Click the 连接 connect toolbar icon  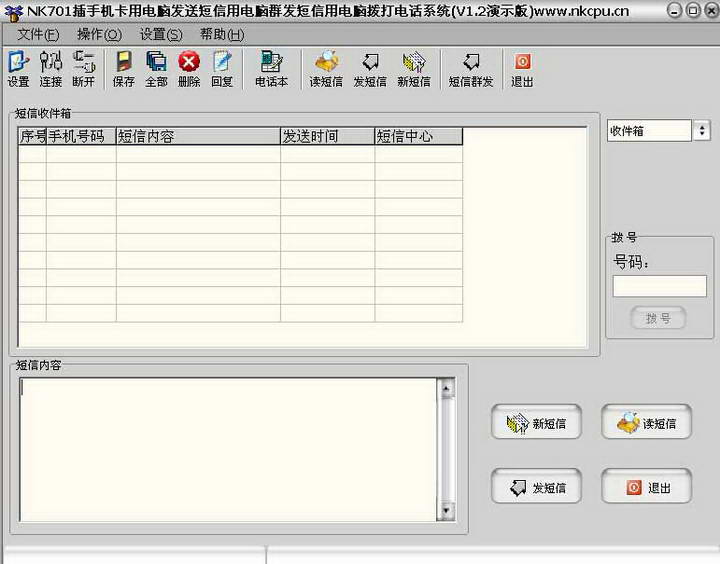pyautogui.click(x=51, y=69)
